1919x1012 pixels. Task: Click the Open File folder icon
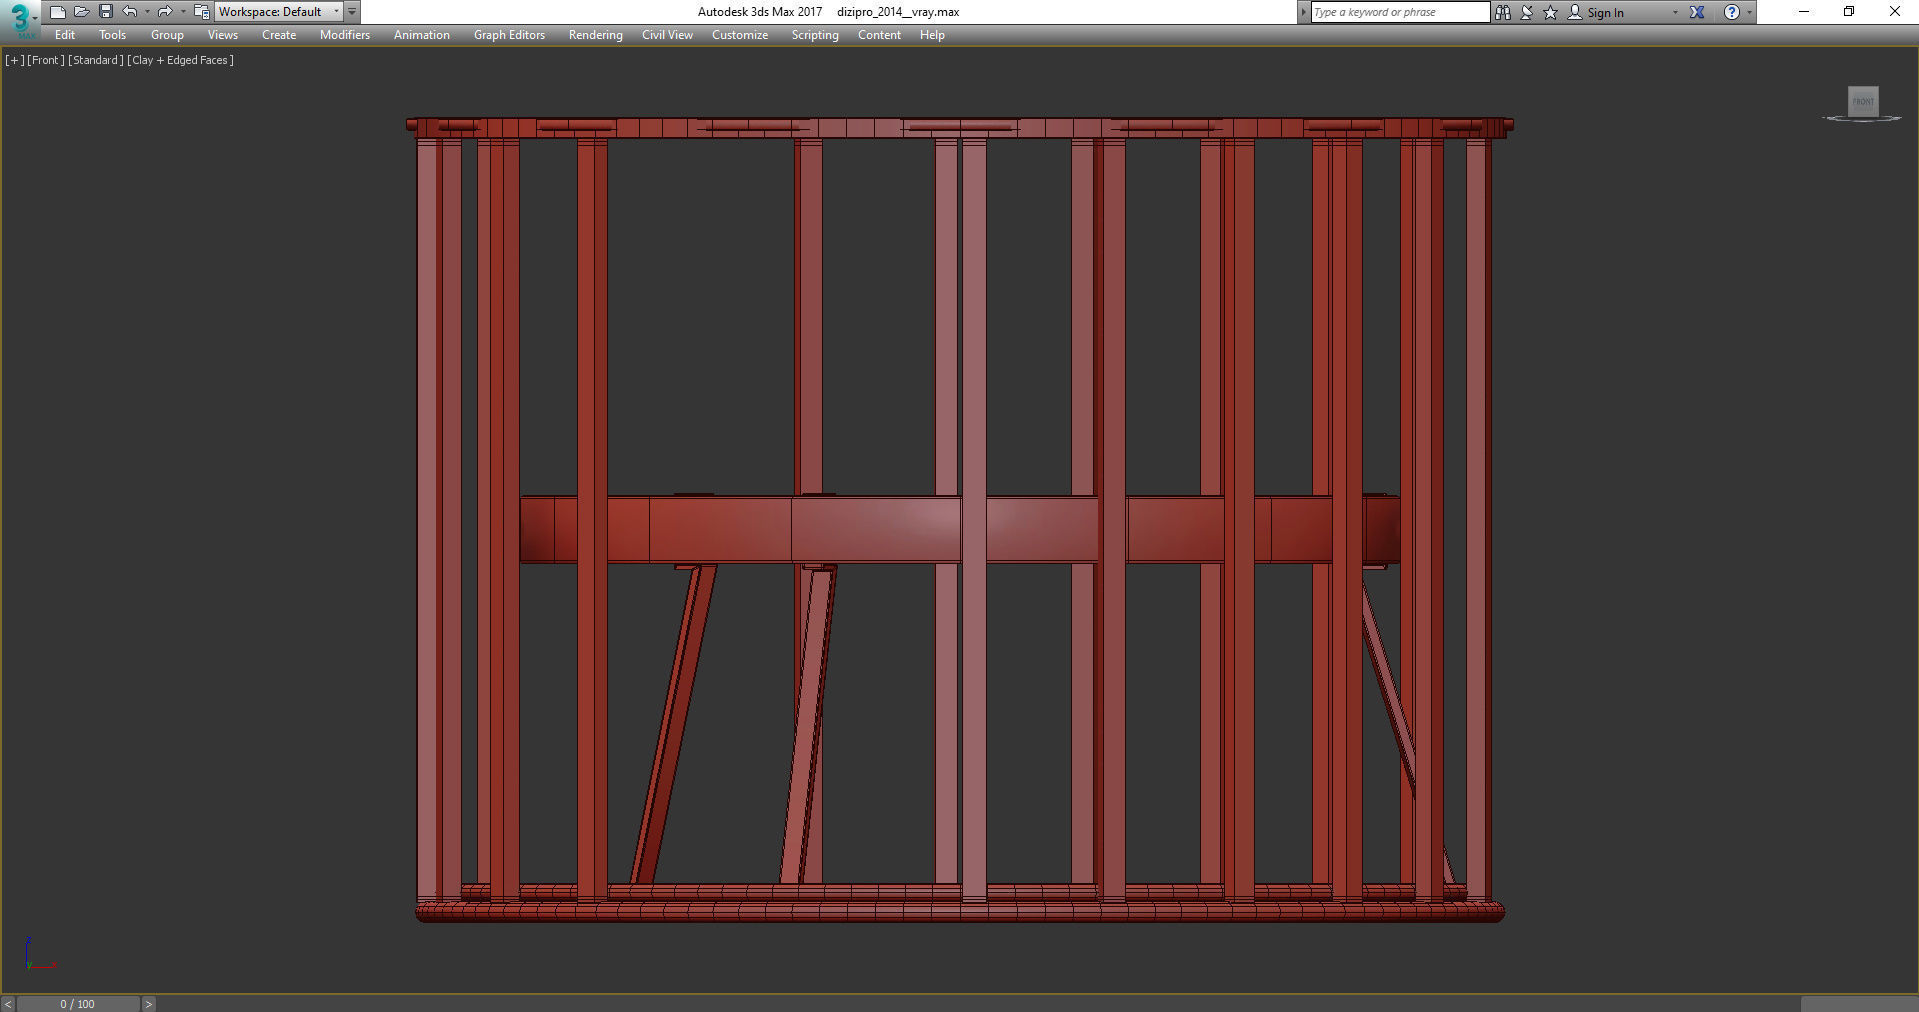[x=81, y=12]
